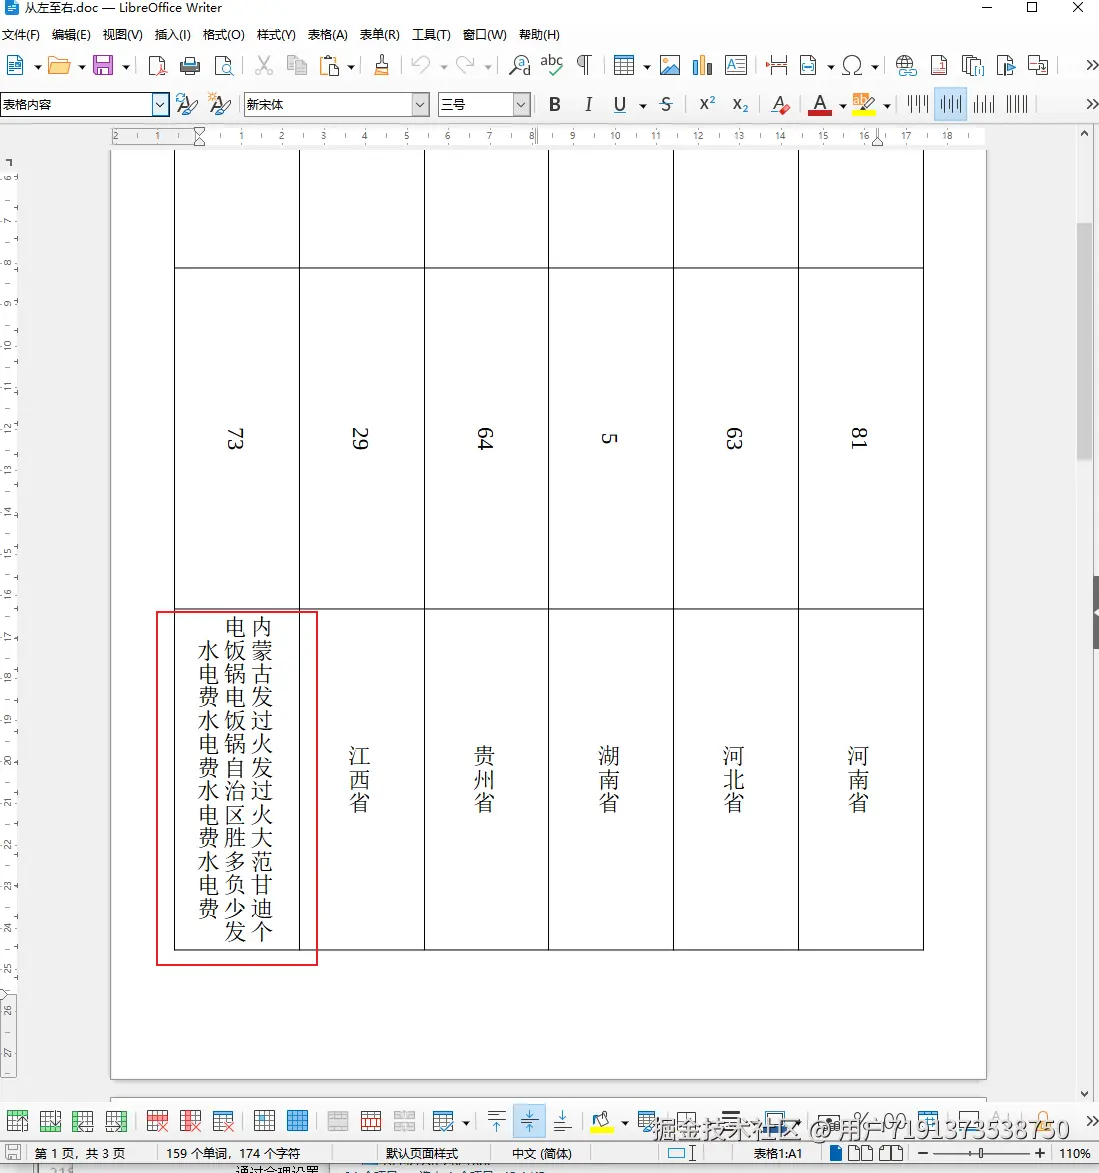Open Find and Replace
This screenshot has height=1173, width=1099.
(x=519, y=66)
